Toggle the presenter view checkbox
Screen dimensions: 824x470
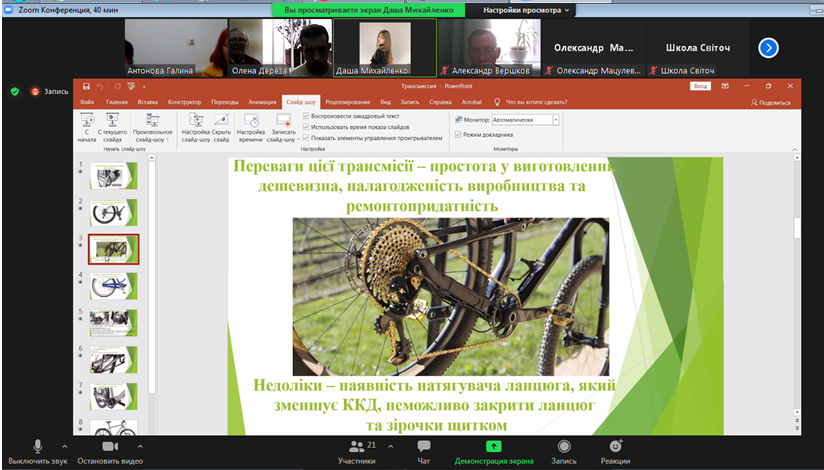tap(458, 134)
